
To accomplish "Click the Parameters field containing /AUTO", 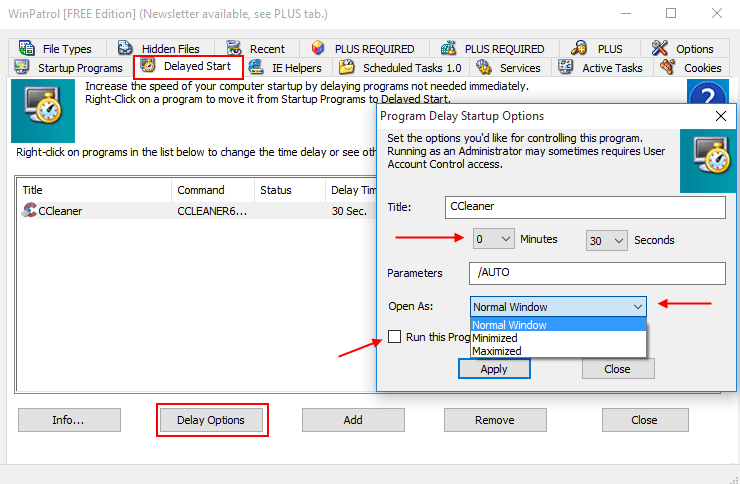I will coord(597,273).
